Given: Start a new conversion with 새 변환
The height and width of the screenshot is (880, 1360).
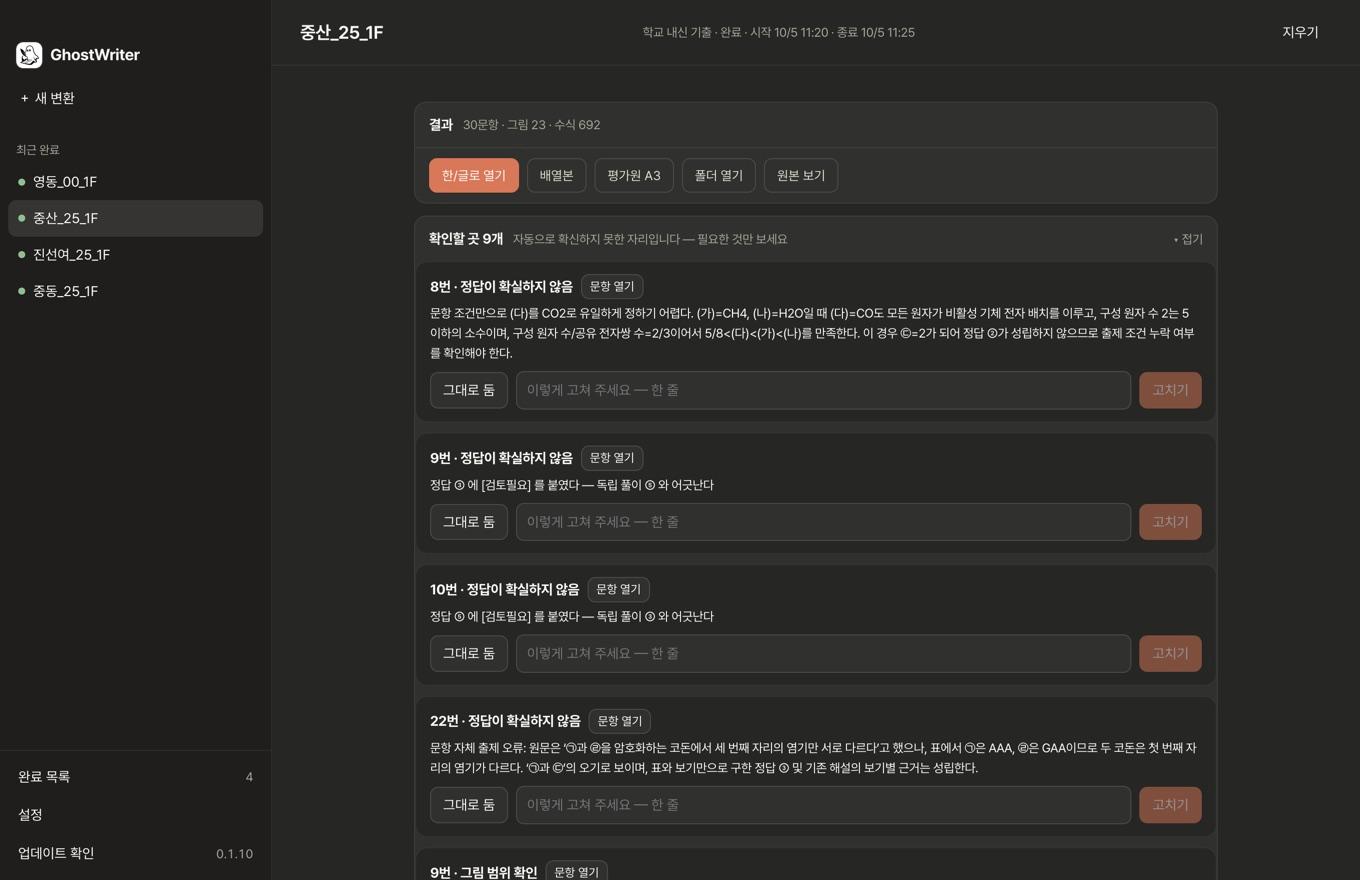Looking at the screenshot, I should (x=48, y=98).
